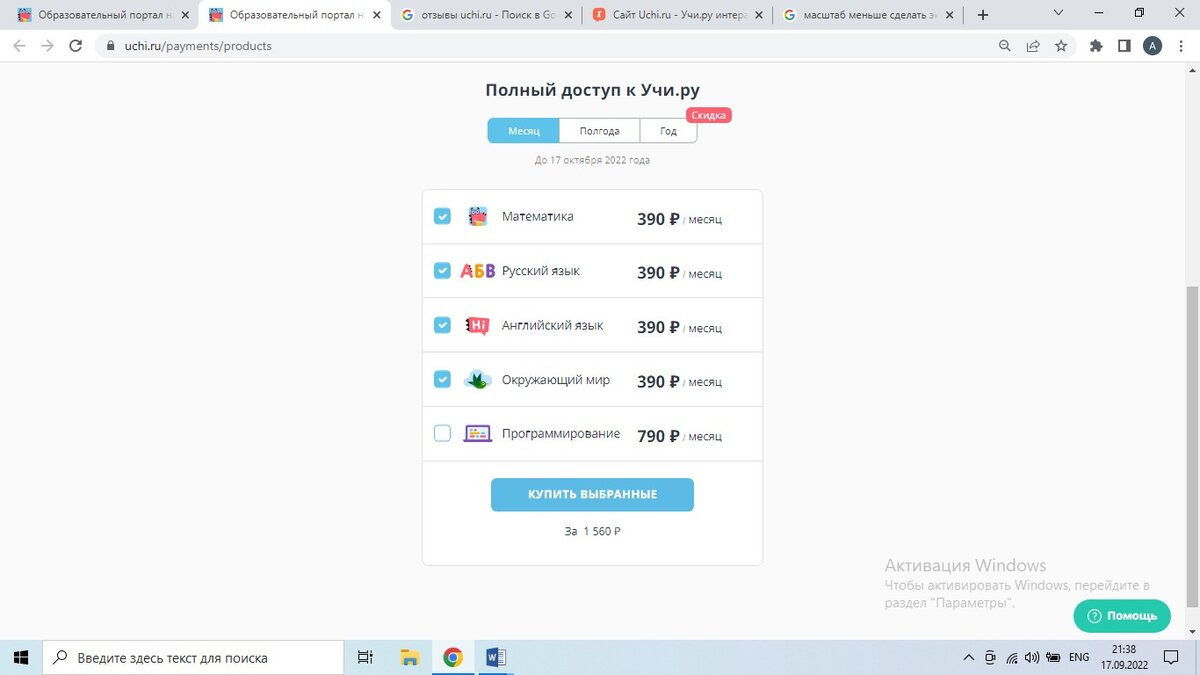
Task: Show hidden system tray icons
Action: pyautogui.click(x=967, y=658)
